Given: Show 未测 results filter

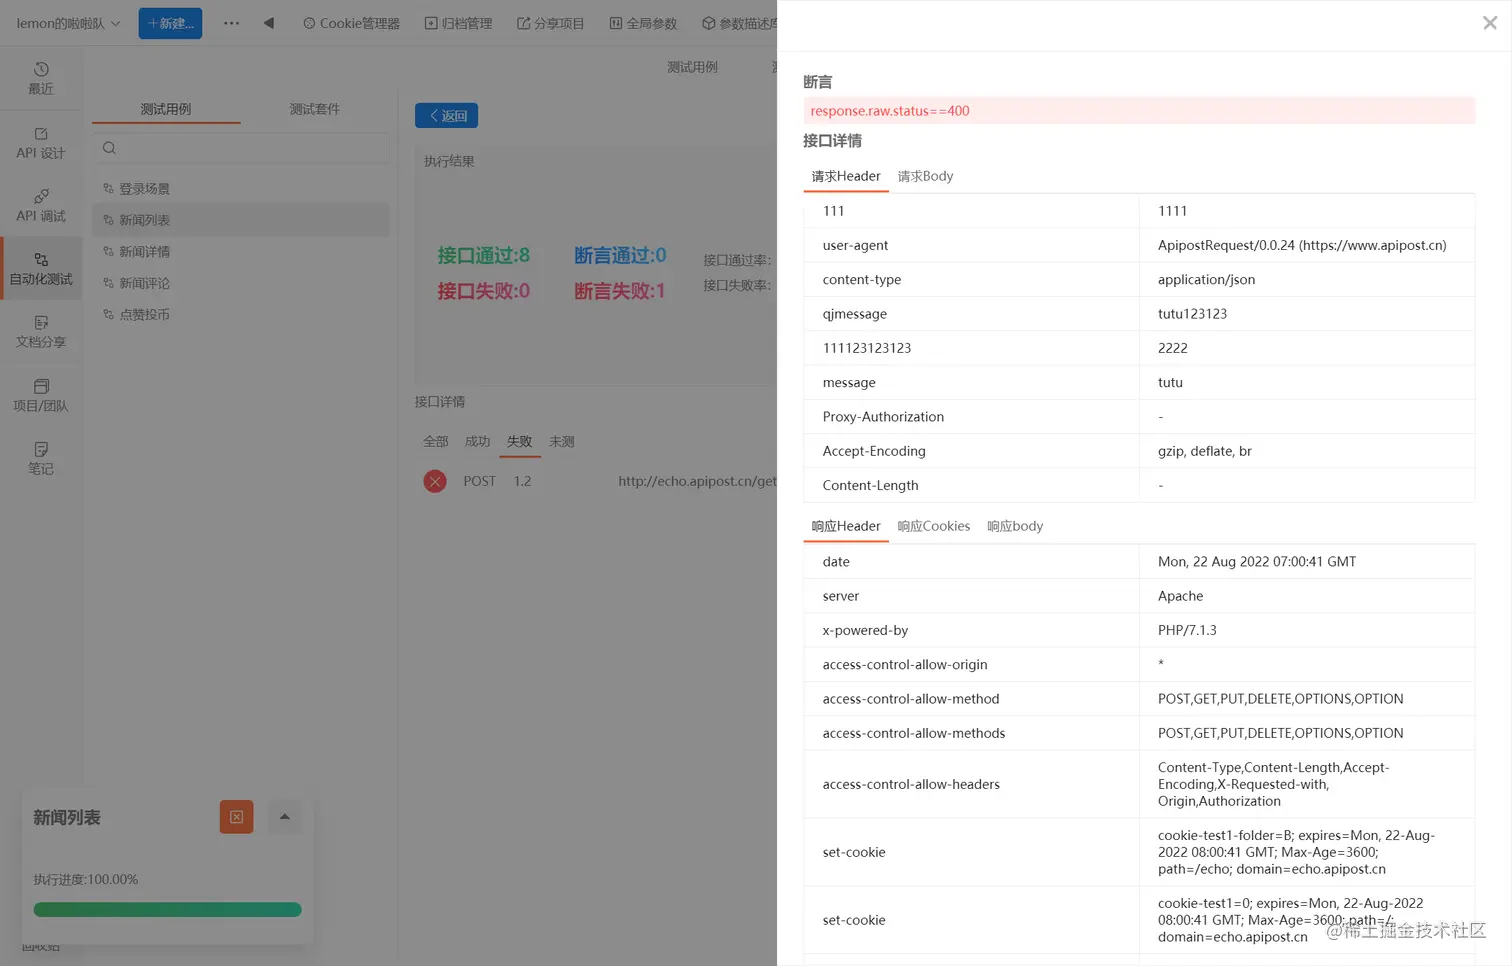Looking at the screenshot, I should [x=562, y=441].
